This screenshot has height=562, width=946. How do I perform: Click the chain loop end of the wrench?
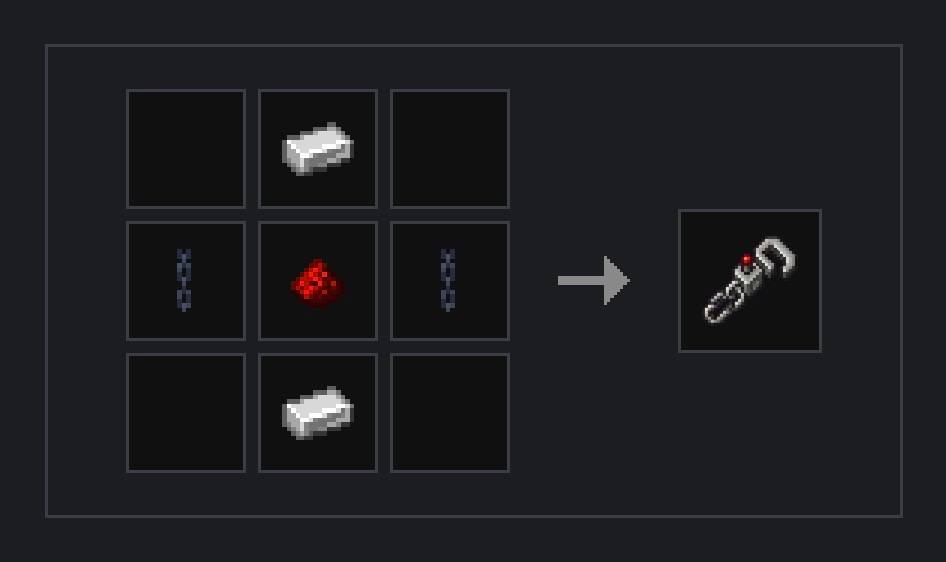click(x=722, y=305)
